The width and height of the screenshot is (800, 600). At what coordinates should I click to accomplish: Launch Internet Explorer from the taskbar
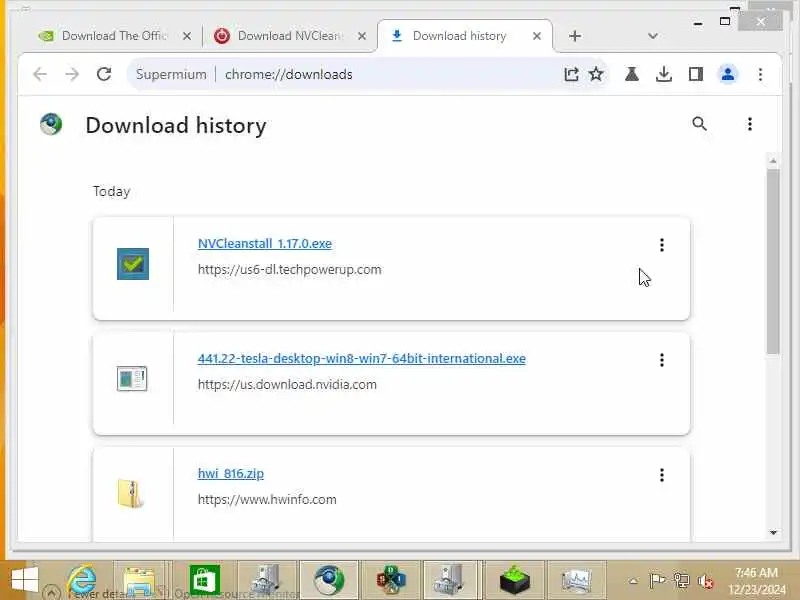pyautogui.click(x=82, y=581)
